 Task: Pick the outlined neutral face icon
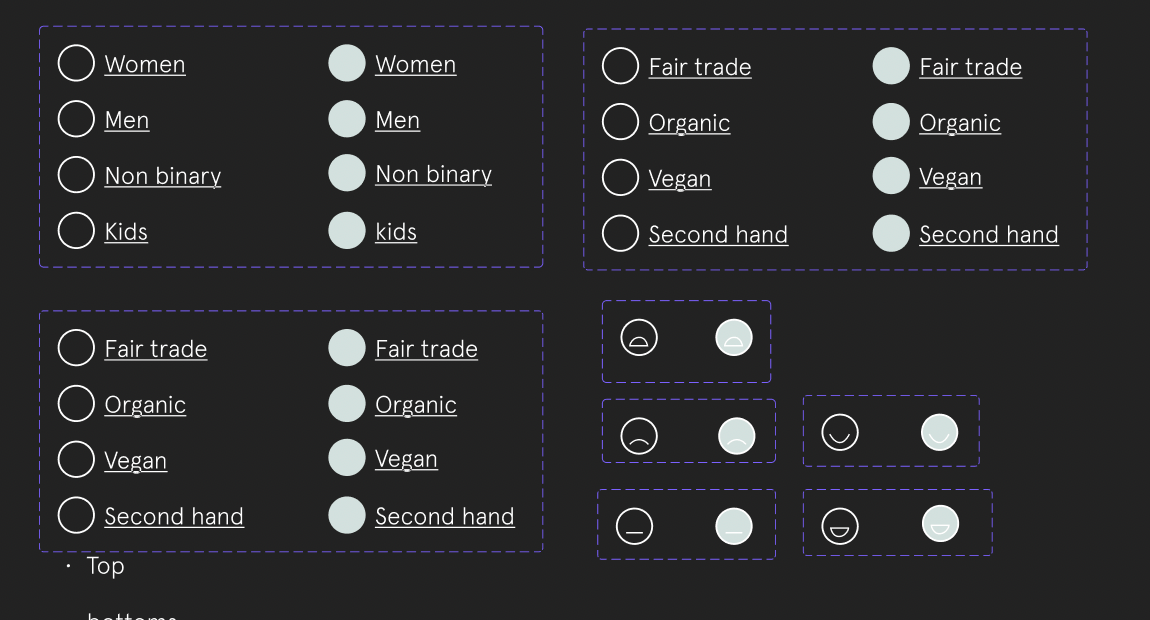[x=634, y=526]
